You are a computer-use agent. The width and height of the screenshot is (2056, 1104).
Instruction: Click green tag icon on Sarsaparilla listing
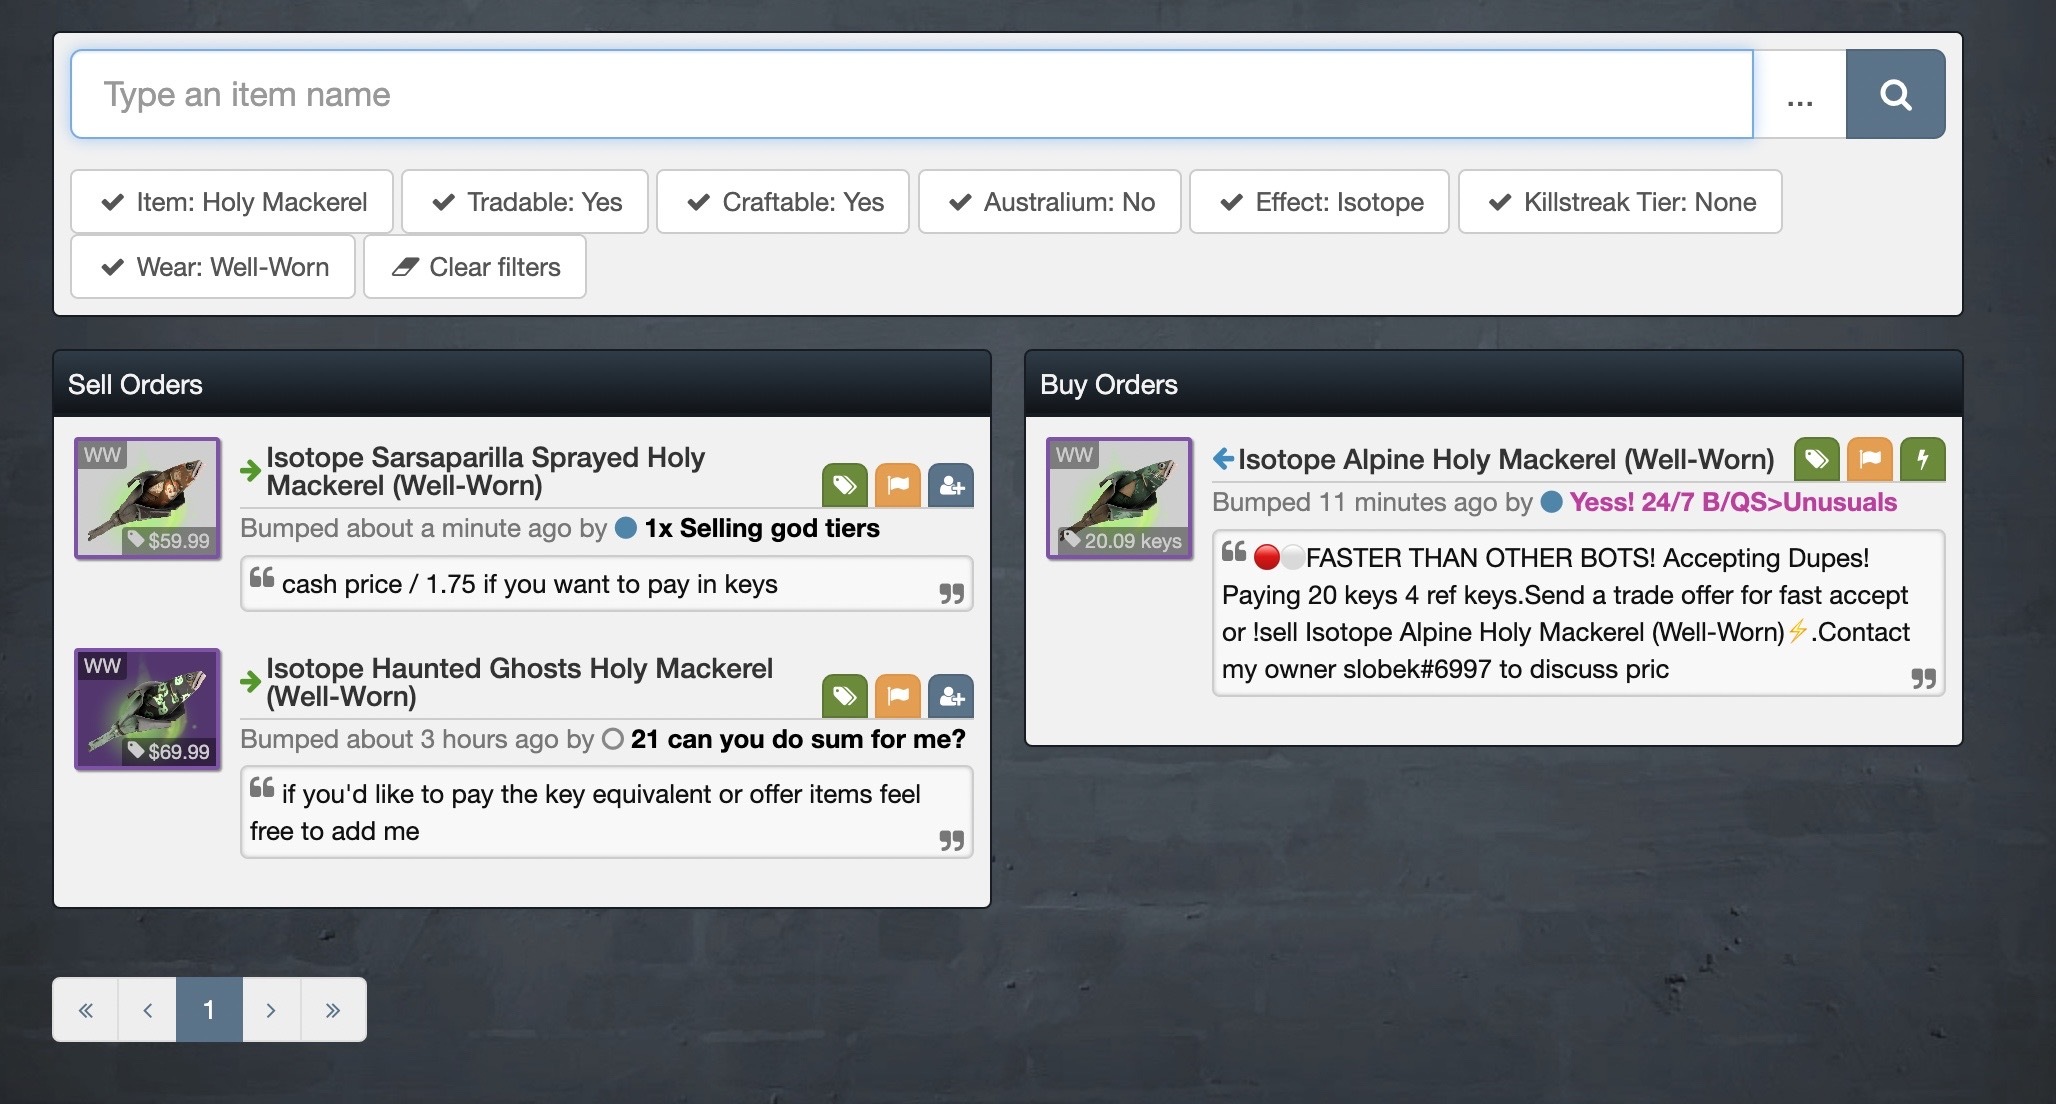[x=845, y=486]
